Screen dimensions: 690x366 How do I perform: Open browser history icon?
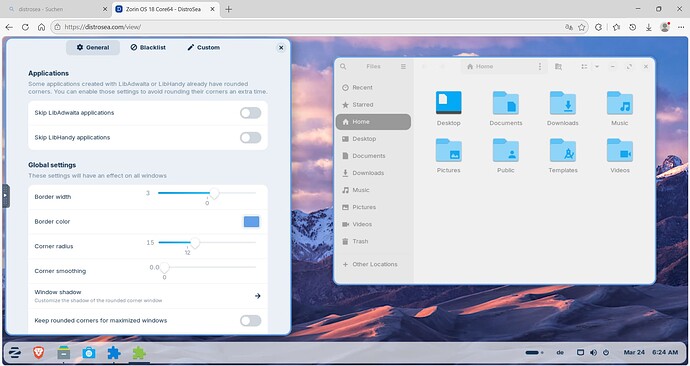click(632, 27)
